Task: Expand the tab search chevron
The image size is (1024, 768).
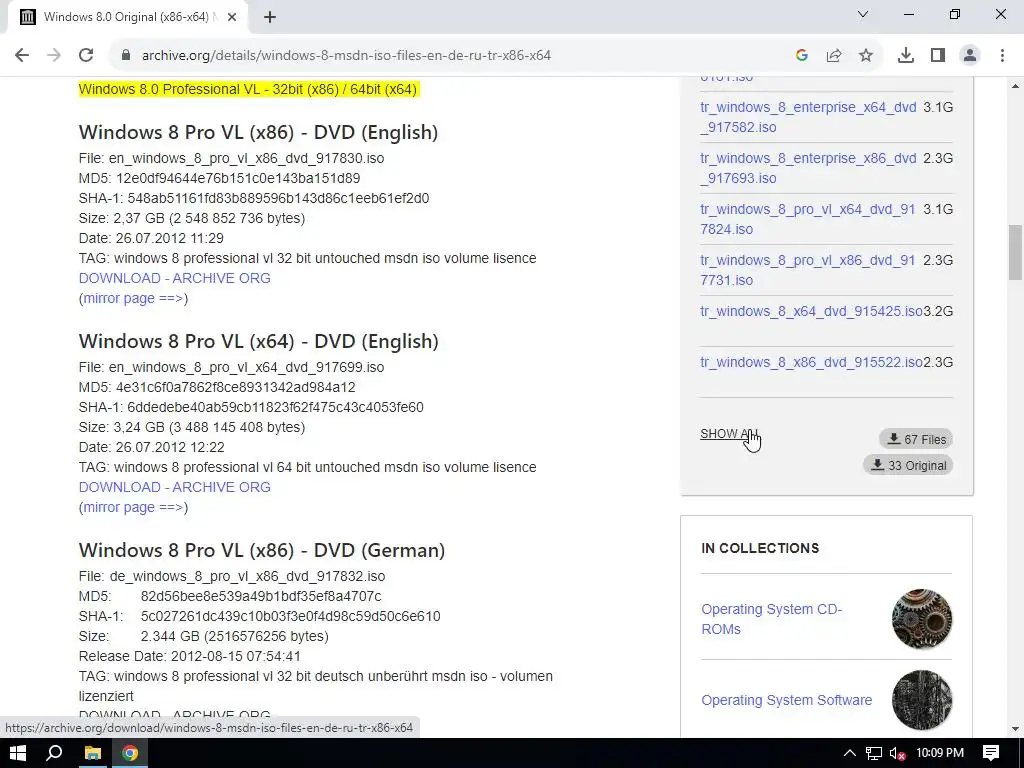Action: click(x=863, y=14)
